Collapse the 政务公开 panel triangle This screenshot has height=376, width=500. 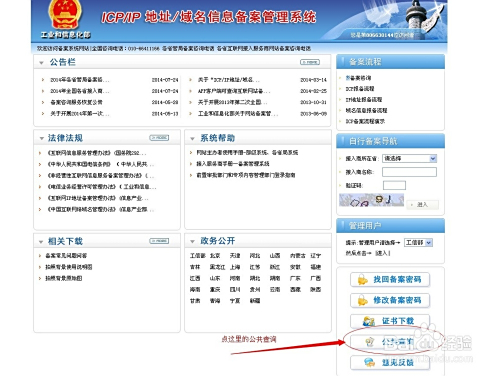(192, 241)
